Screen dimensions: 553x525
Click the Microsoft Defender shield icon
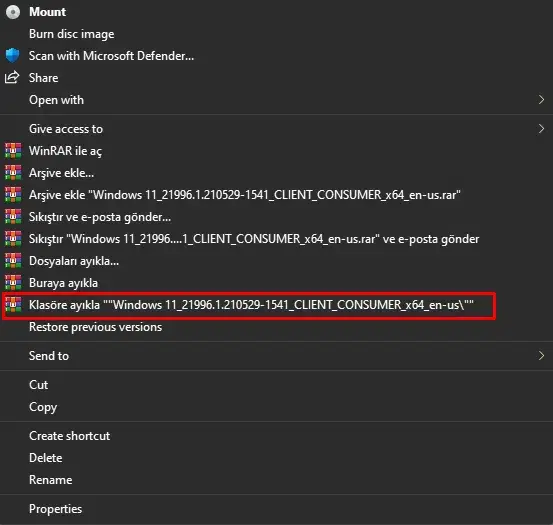13,56
